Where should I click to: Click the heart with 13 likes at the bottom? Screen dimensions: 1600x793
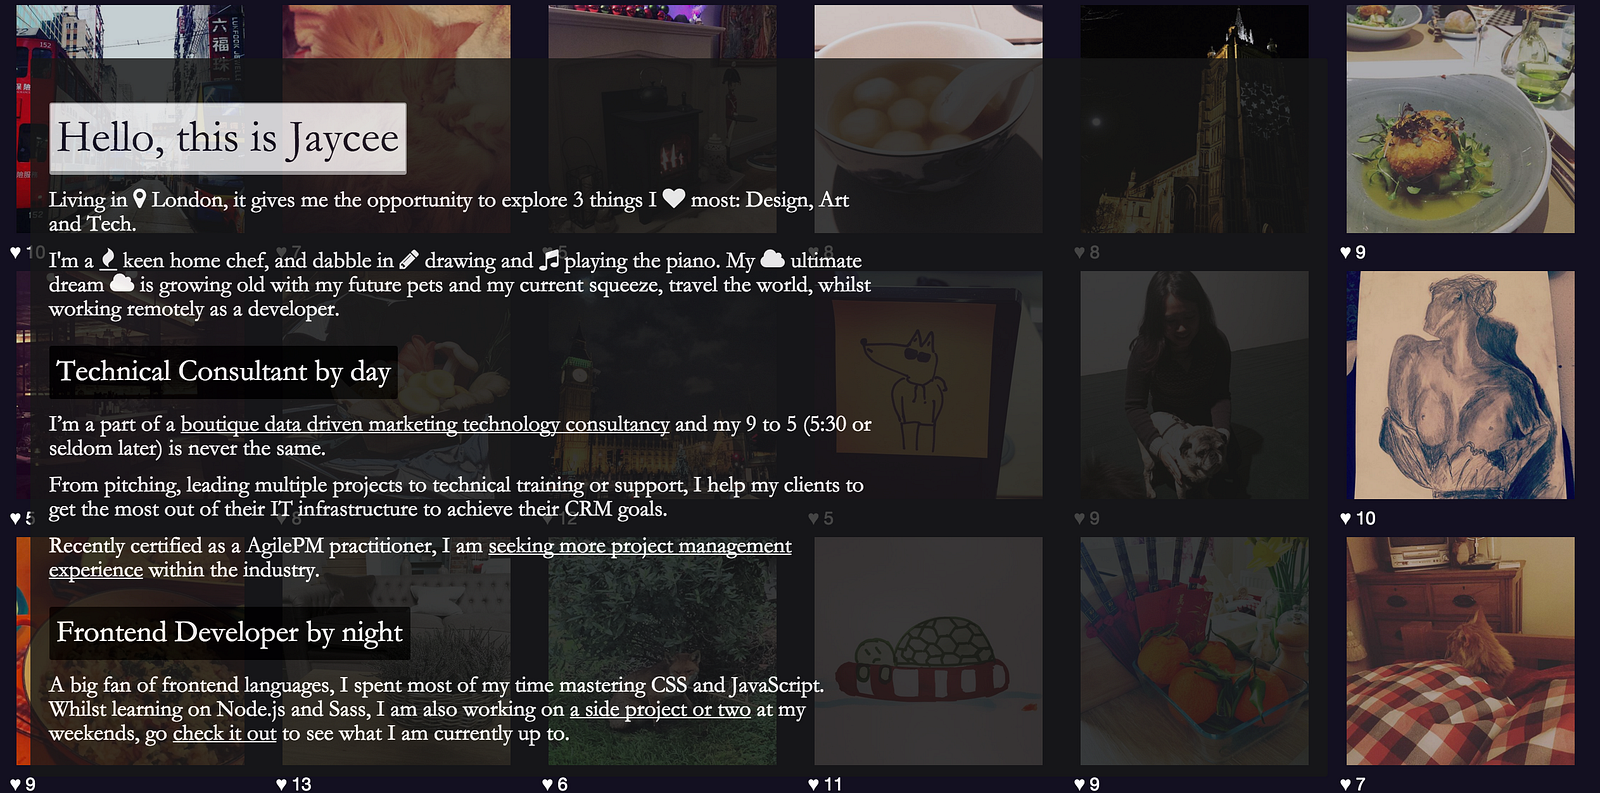click(282, 784)
